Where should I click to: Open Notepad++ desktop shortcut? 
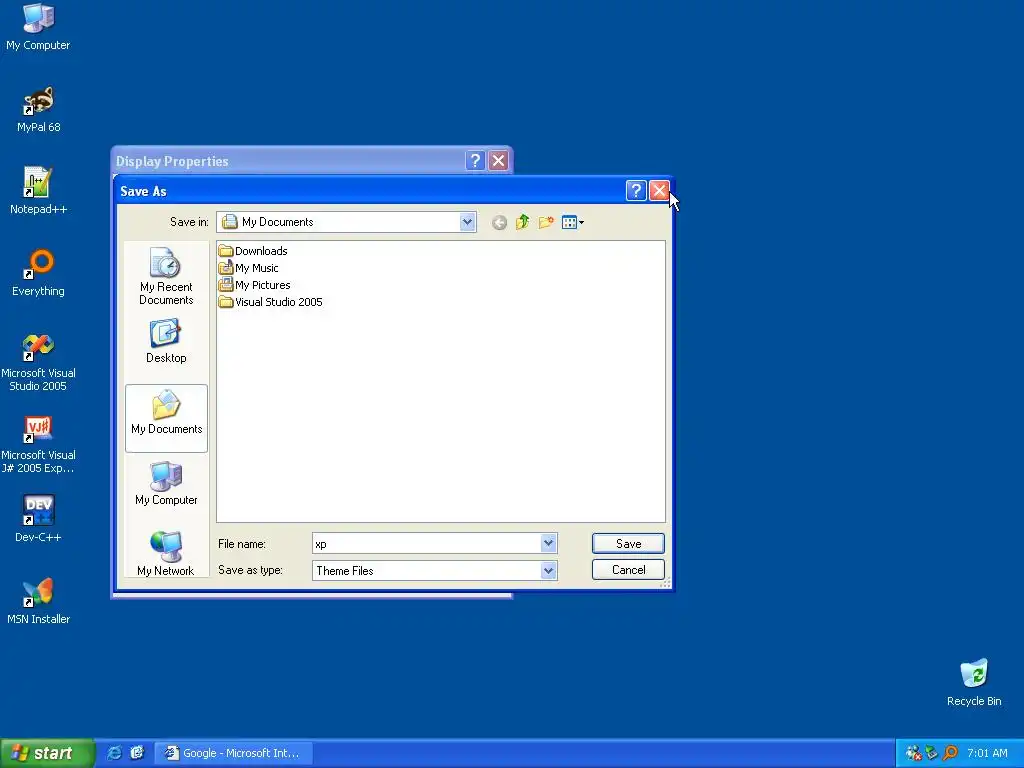38,191
